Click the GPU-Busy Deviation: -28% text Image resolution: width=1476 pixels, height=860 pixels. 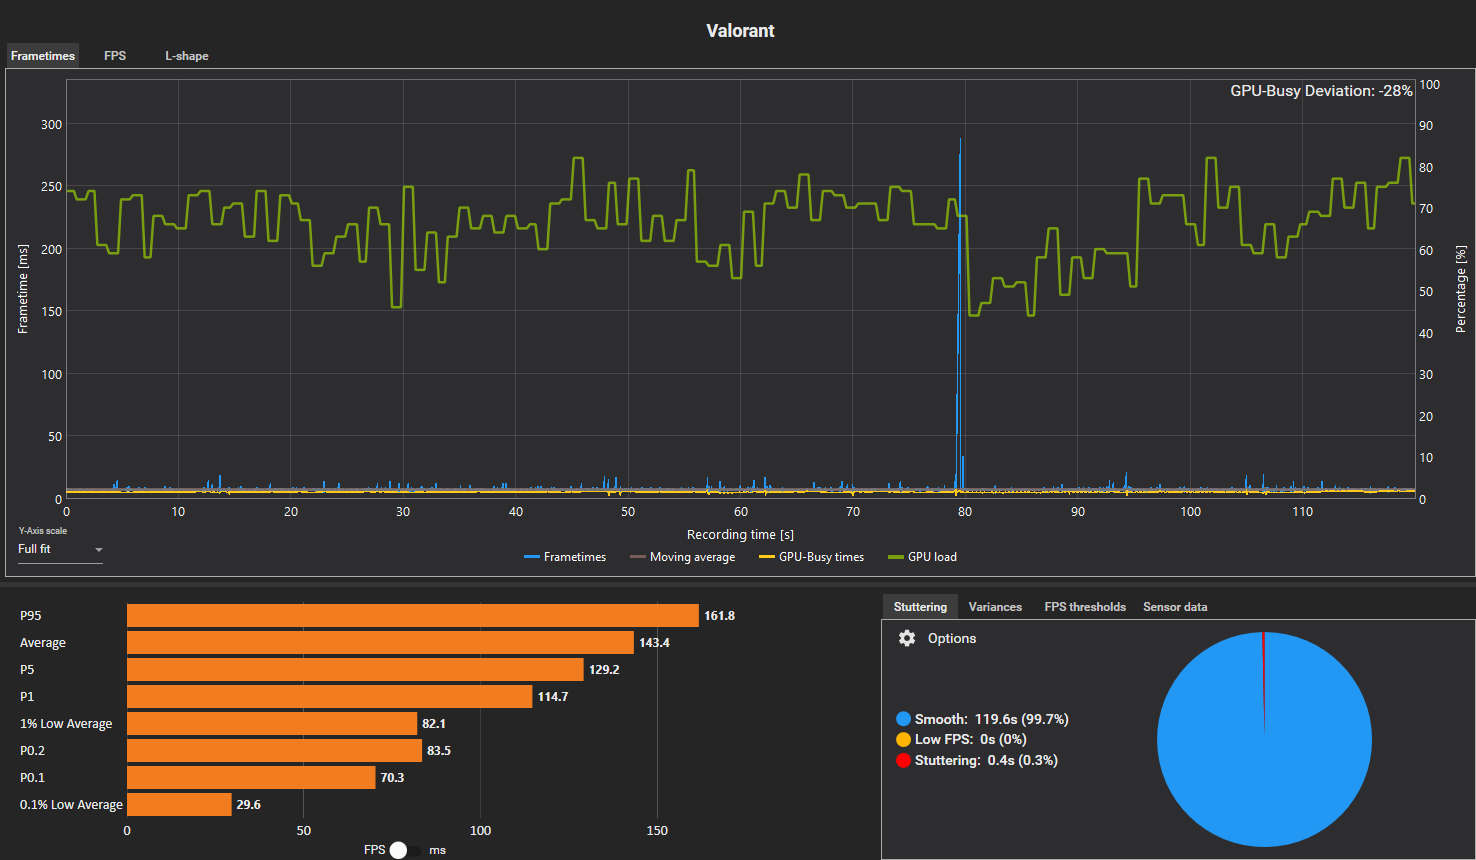[x=1321, y=91]
